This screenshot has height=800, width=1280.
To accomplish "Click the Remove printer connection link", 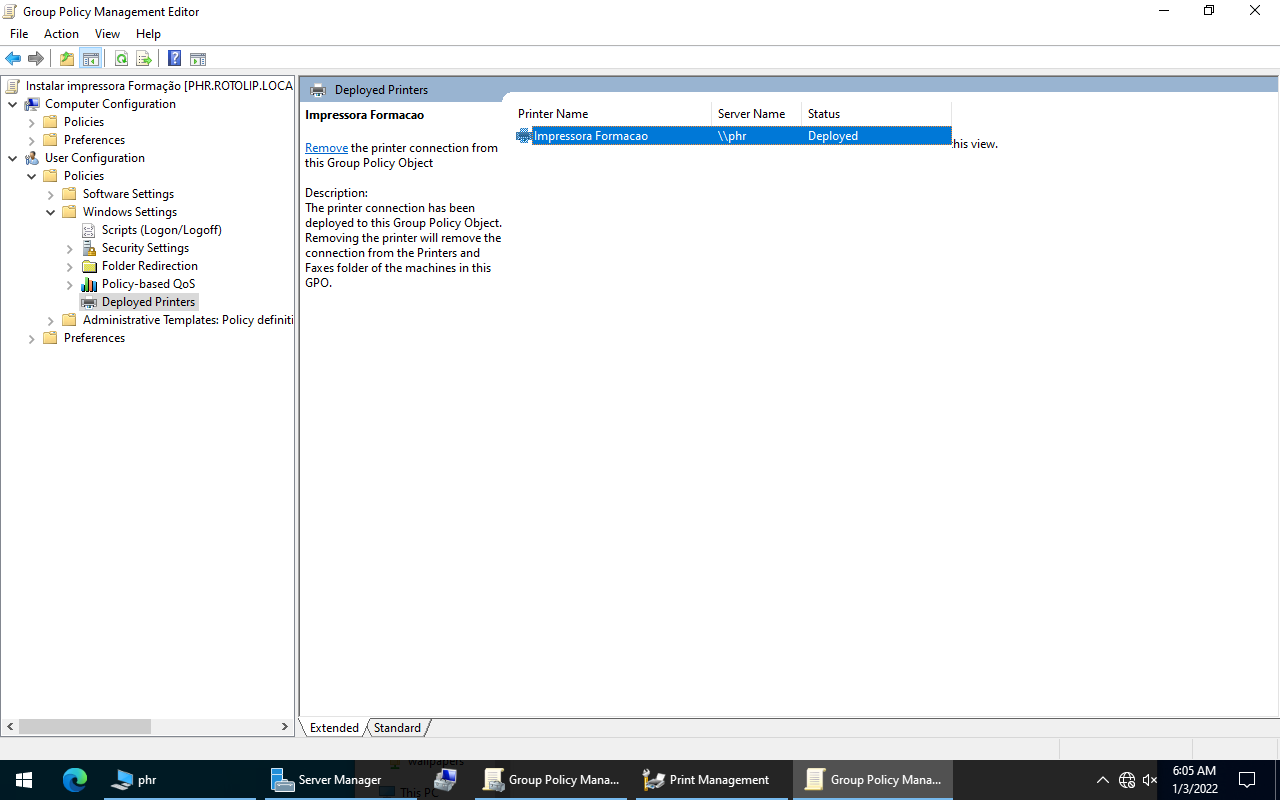I will tap(326, 148).
